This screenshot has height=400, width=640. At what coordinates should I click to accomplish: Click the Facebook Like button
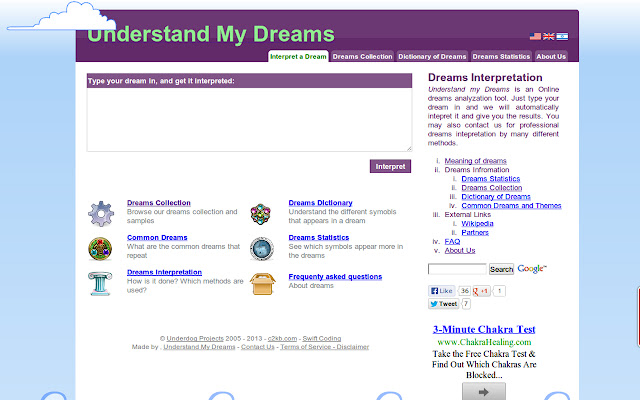442,291
